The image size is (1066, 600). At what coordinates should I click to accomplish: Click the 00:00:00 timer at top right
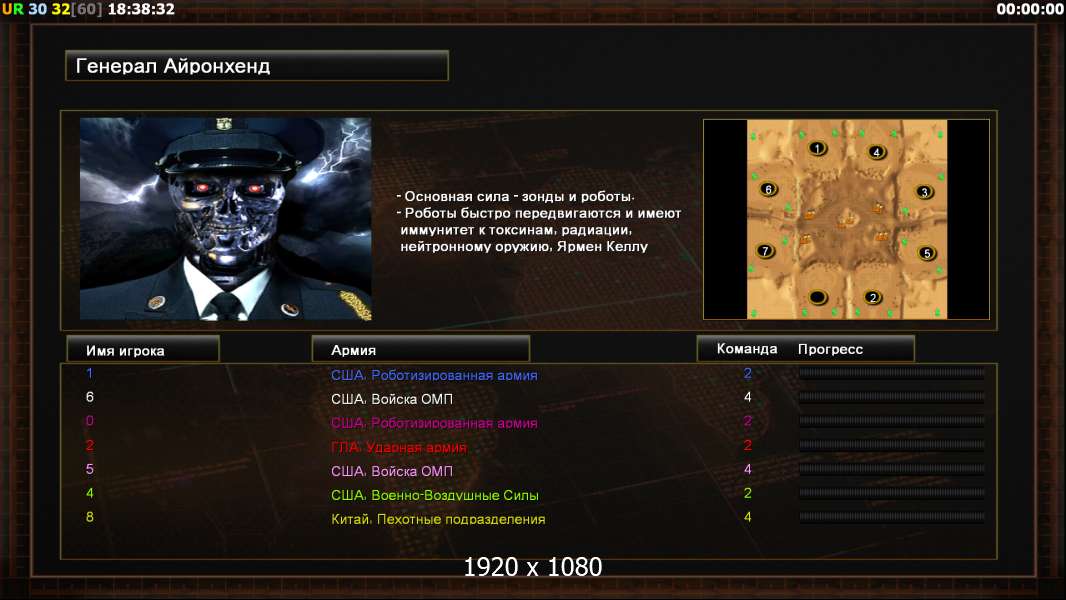(x=1029, y=9)
